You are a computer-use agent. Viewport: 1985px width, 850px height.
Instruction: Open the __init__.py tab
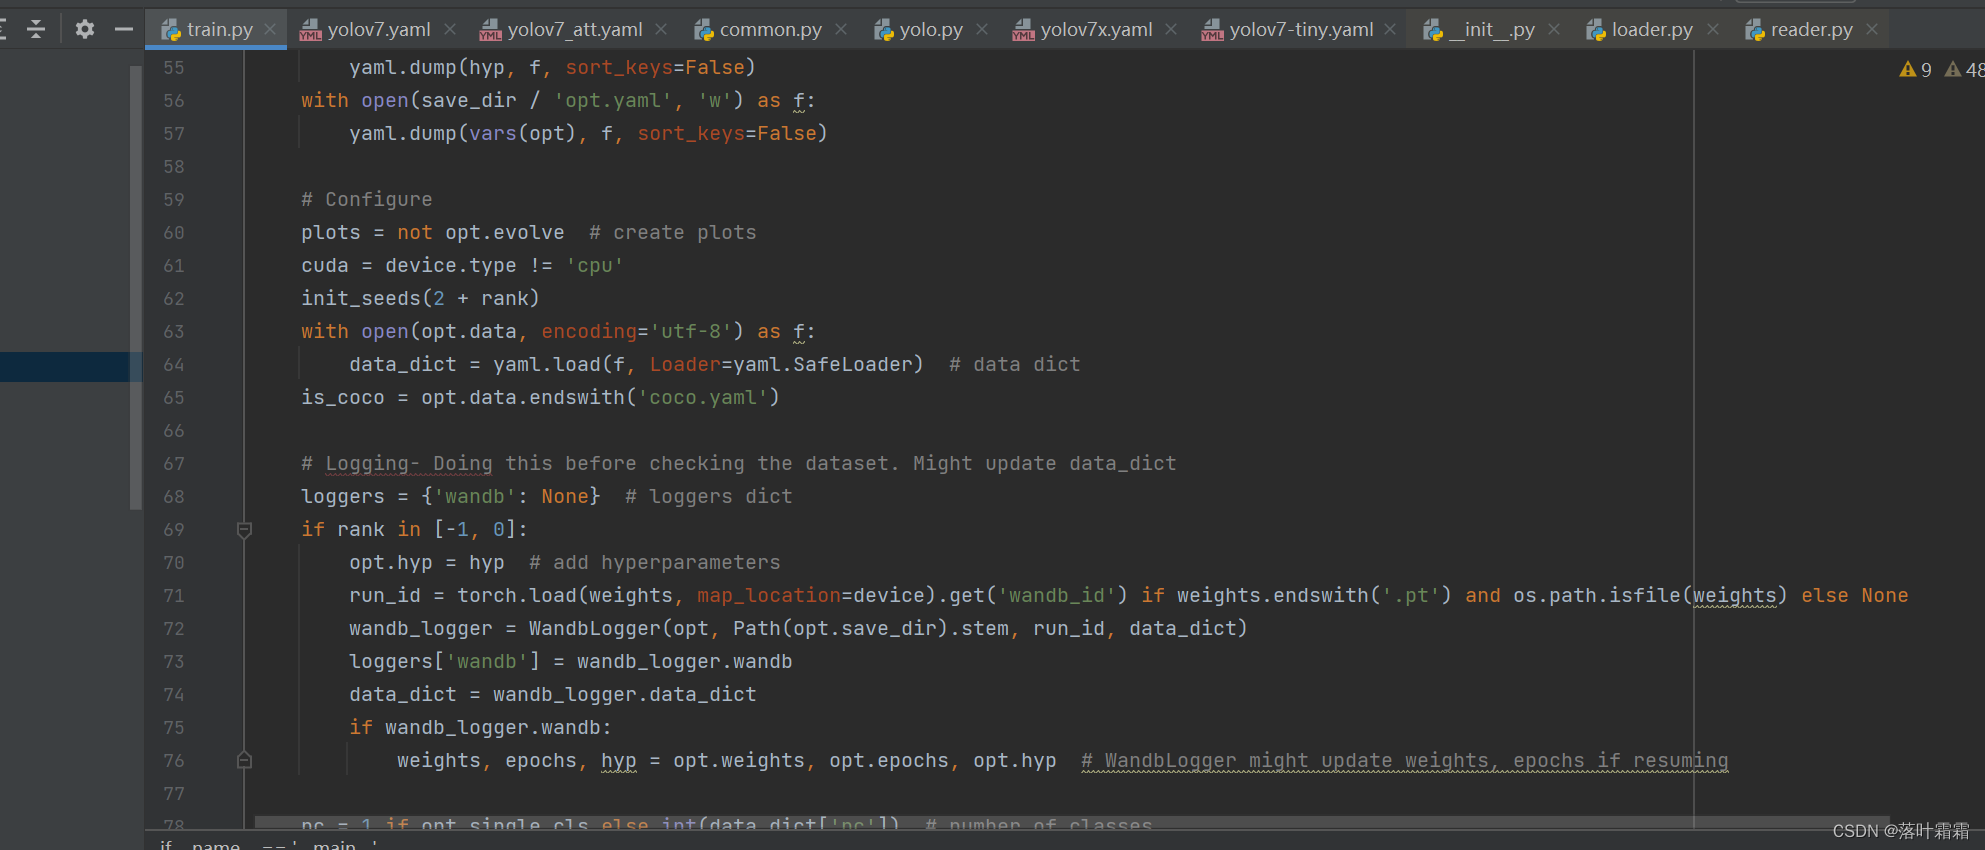pyautogui.click(x=1491, y=30)
